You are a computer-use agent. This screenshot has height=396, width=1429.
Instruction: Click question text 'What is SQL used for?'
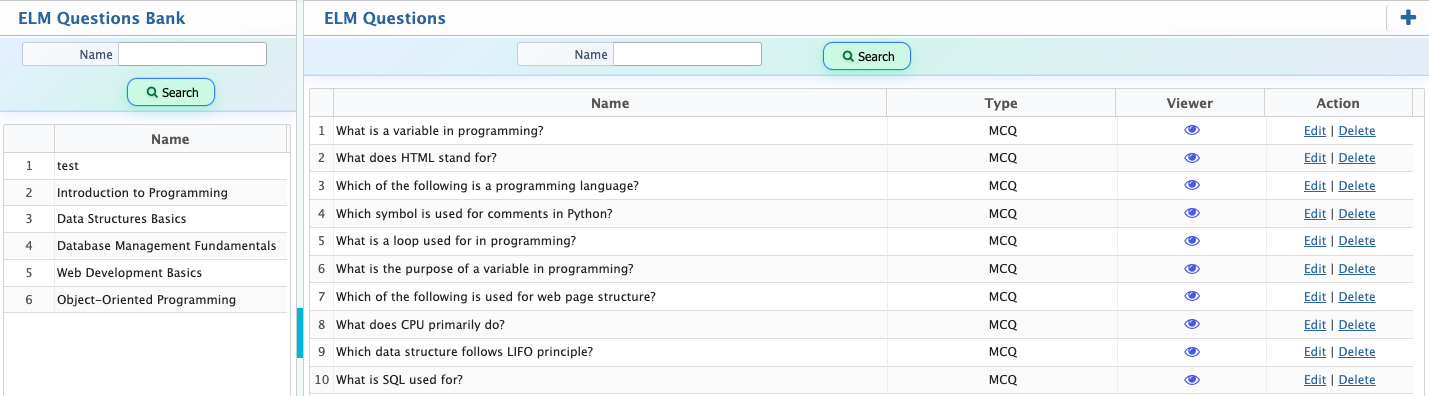(399, 380)
